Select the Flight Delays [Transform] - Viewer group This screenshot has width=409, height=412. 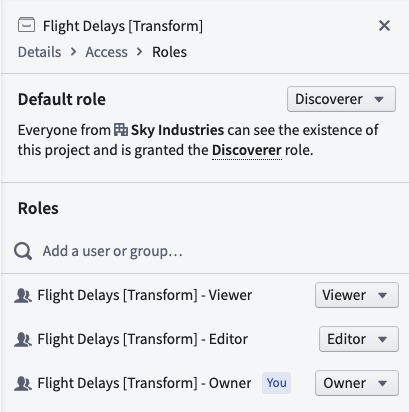(x=145, y=295)
